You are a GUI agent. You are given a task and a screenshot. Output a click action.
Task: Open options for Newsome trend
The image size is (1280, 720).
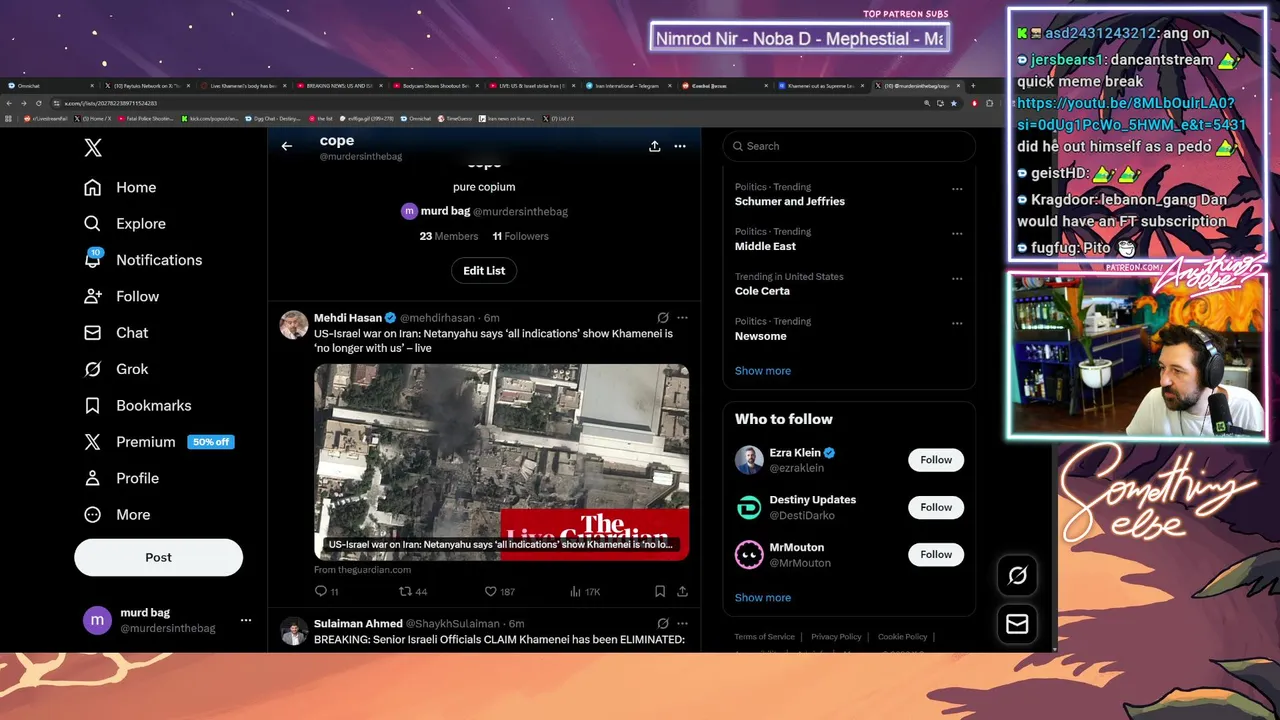(x=957, y=323)
